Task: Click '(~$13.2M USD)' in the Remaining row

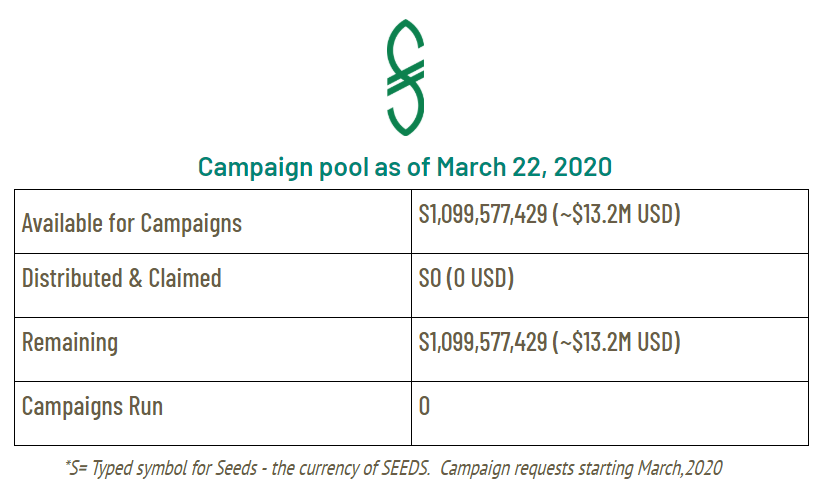Action: click(616, 342)
